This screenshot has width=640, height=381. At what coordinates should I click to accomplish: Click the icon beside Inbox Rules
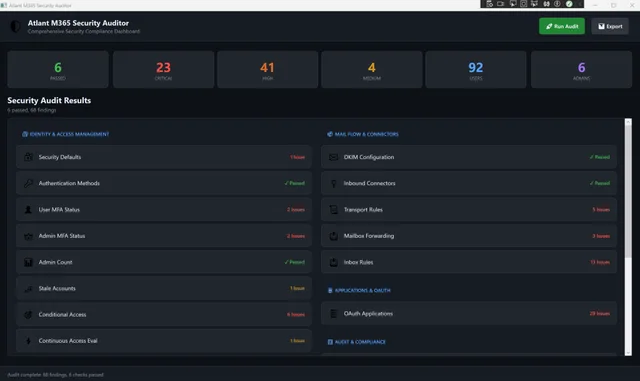(333, 262)
